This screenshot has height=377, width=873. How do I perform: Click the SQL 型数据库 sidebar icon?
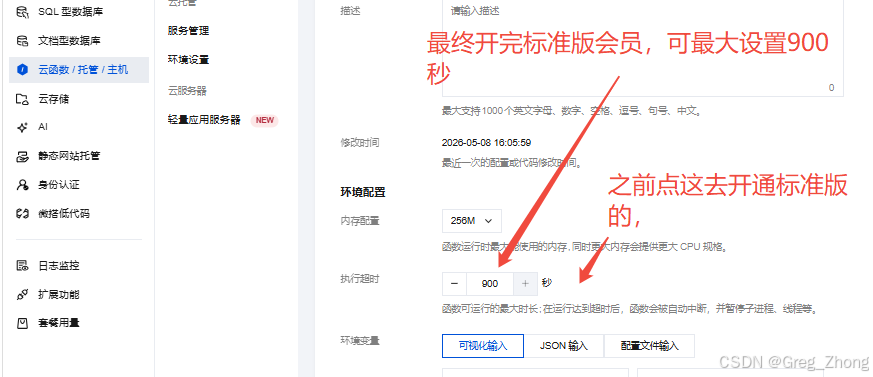[22, 12]
